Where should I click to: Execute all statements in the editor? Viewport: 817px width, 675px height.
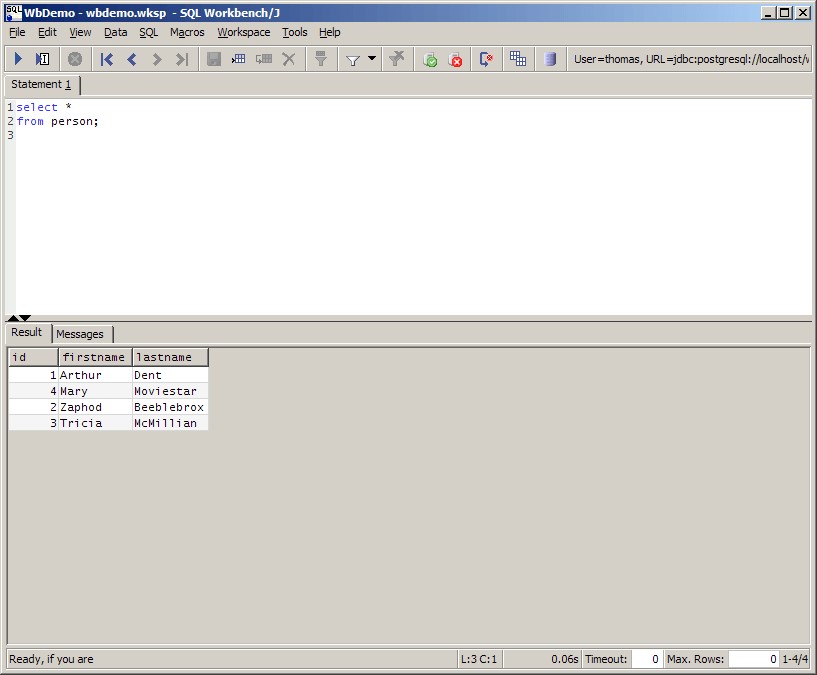[17, 58]
